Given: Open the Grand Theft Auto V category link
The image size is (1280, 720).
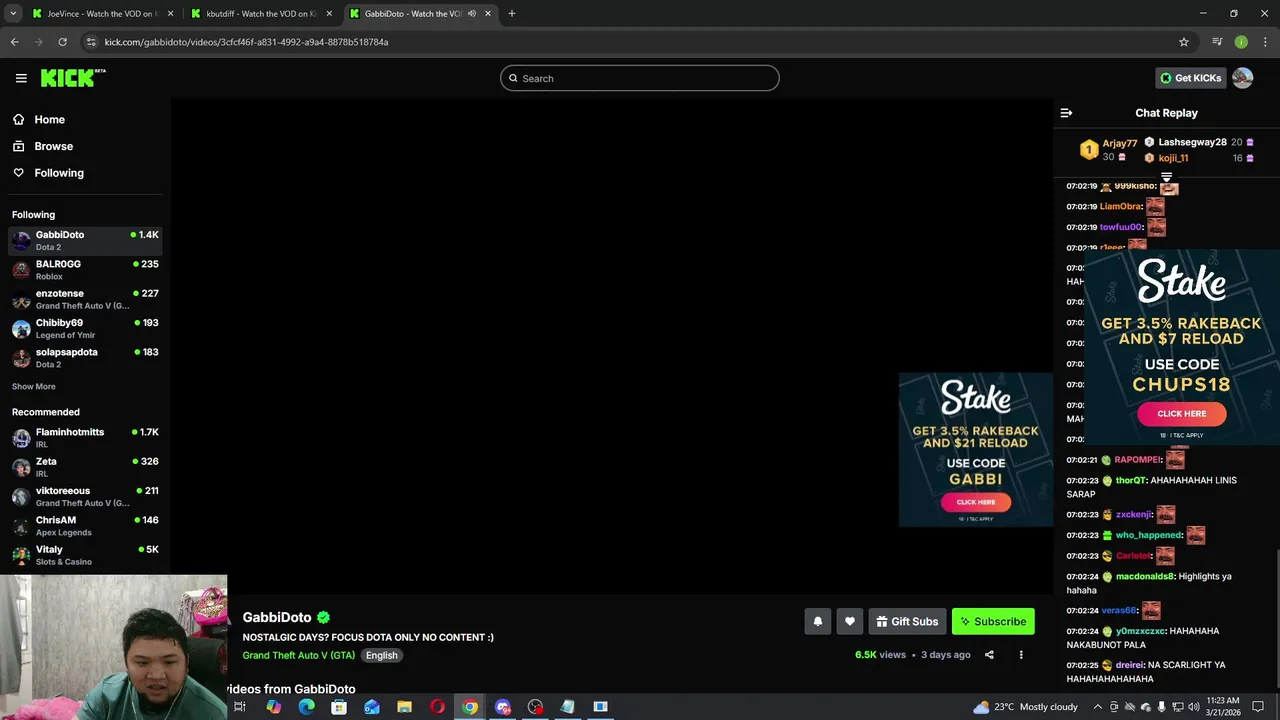Looking at the screenshot, I should pos(298,655).
